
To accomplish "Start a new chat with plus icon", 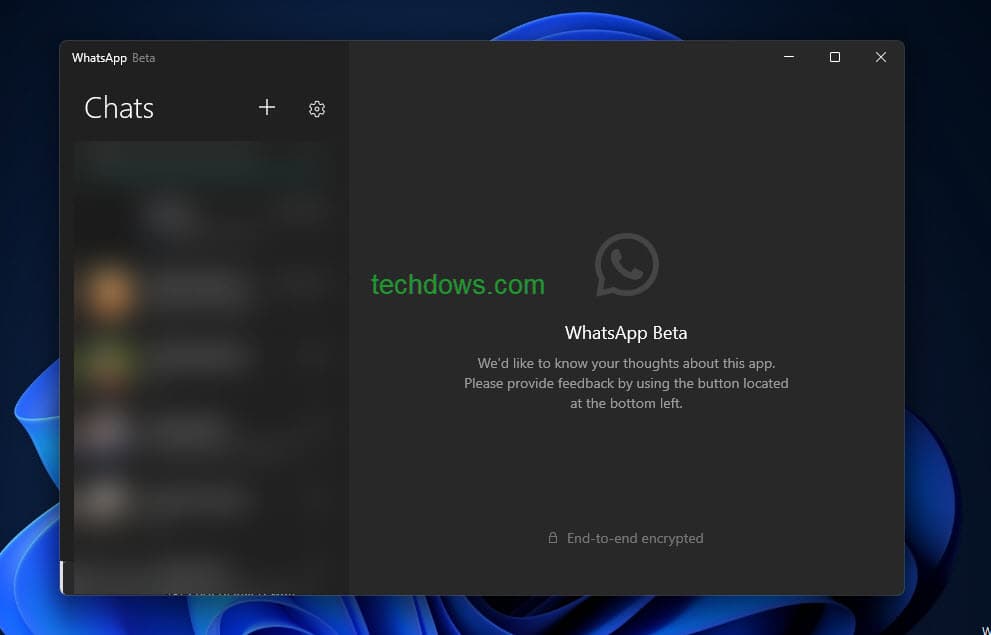I will [267, 107].
